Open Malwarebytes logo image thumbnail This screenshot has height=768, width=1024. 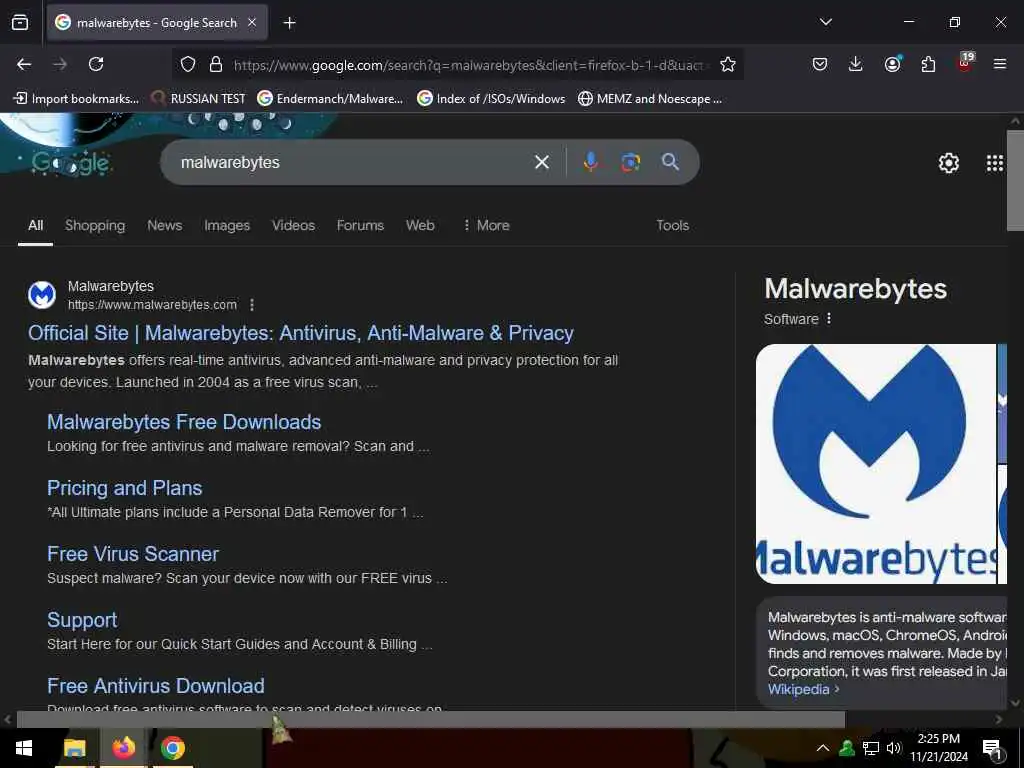(x=876, y=464)
